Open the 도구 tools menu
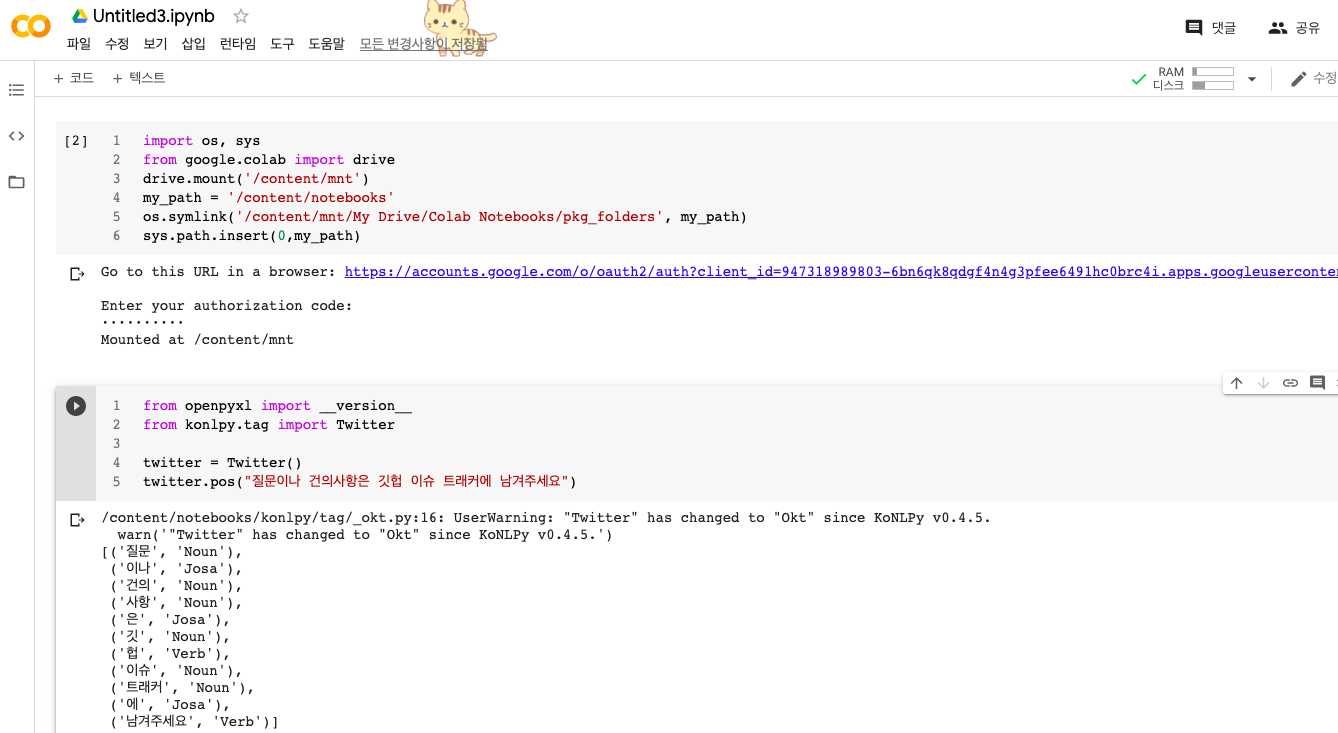The height and width of the screenshot is (733, 1338). click(x=281, y=44)
